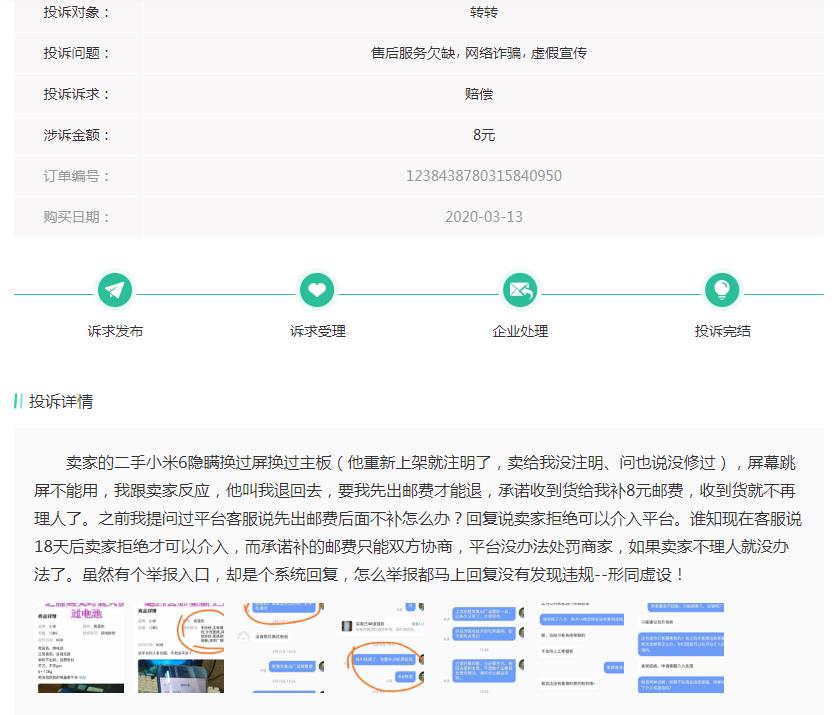Click the paper plane 诉求发布 progress icon

[115, 290]
